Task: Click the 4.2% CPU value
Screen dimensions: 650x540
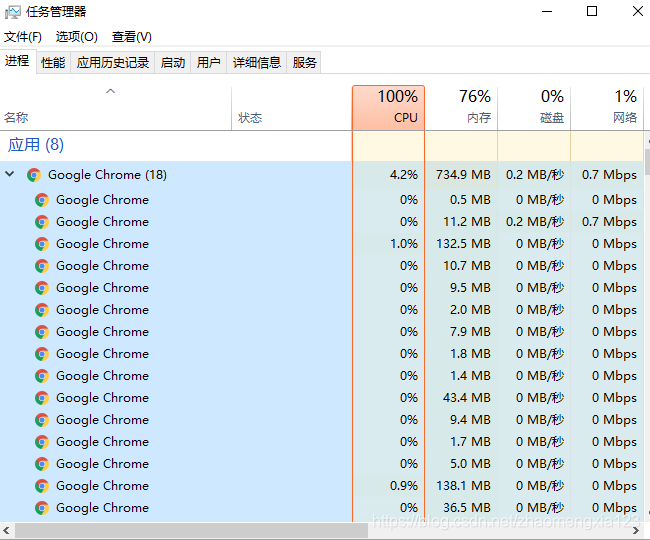Action: click(x=404, y=175)
